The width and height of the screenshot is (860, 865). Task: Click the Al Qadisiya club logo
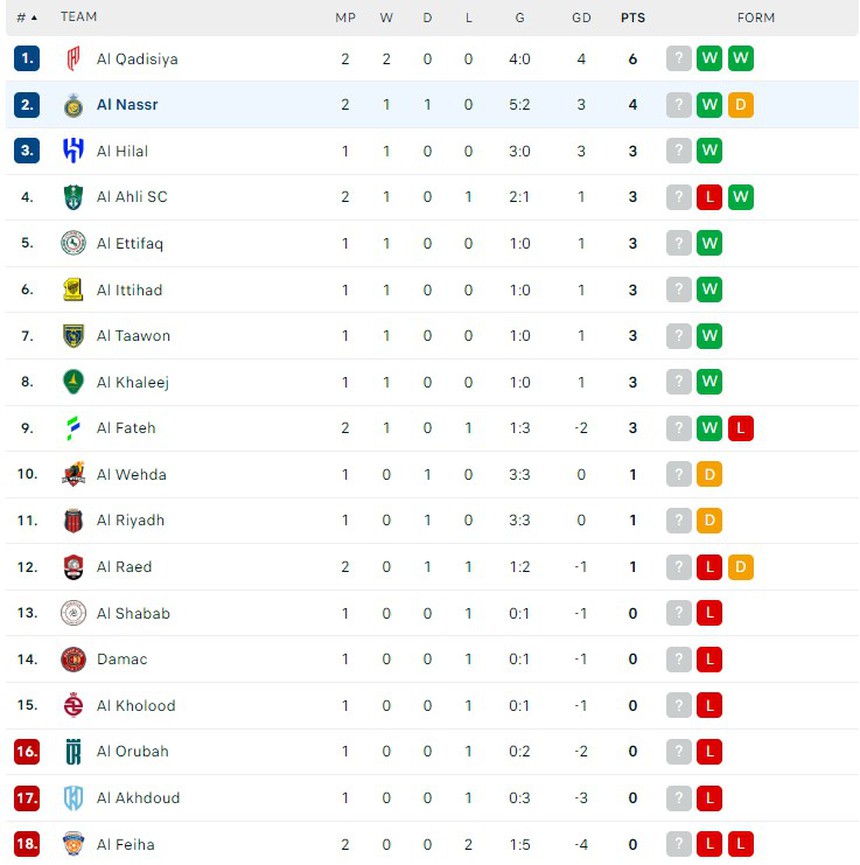click(x=73, y=59)
